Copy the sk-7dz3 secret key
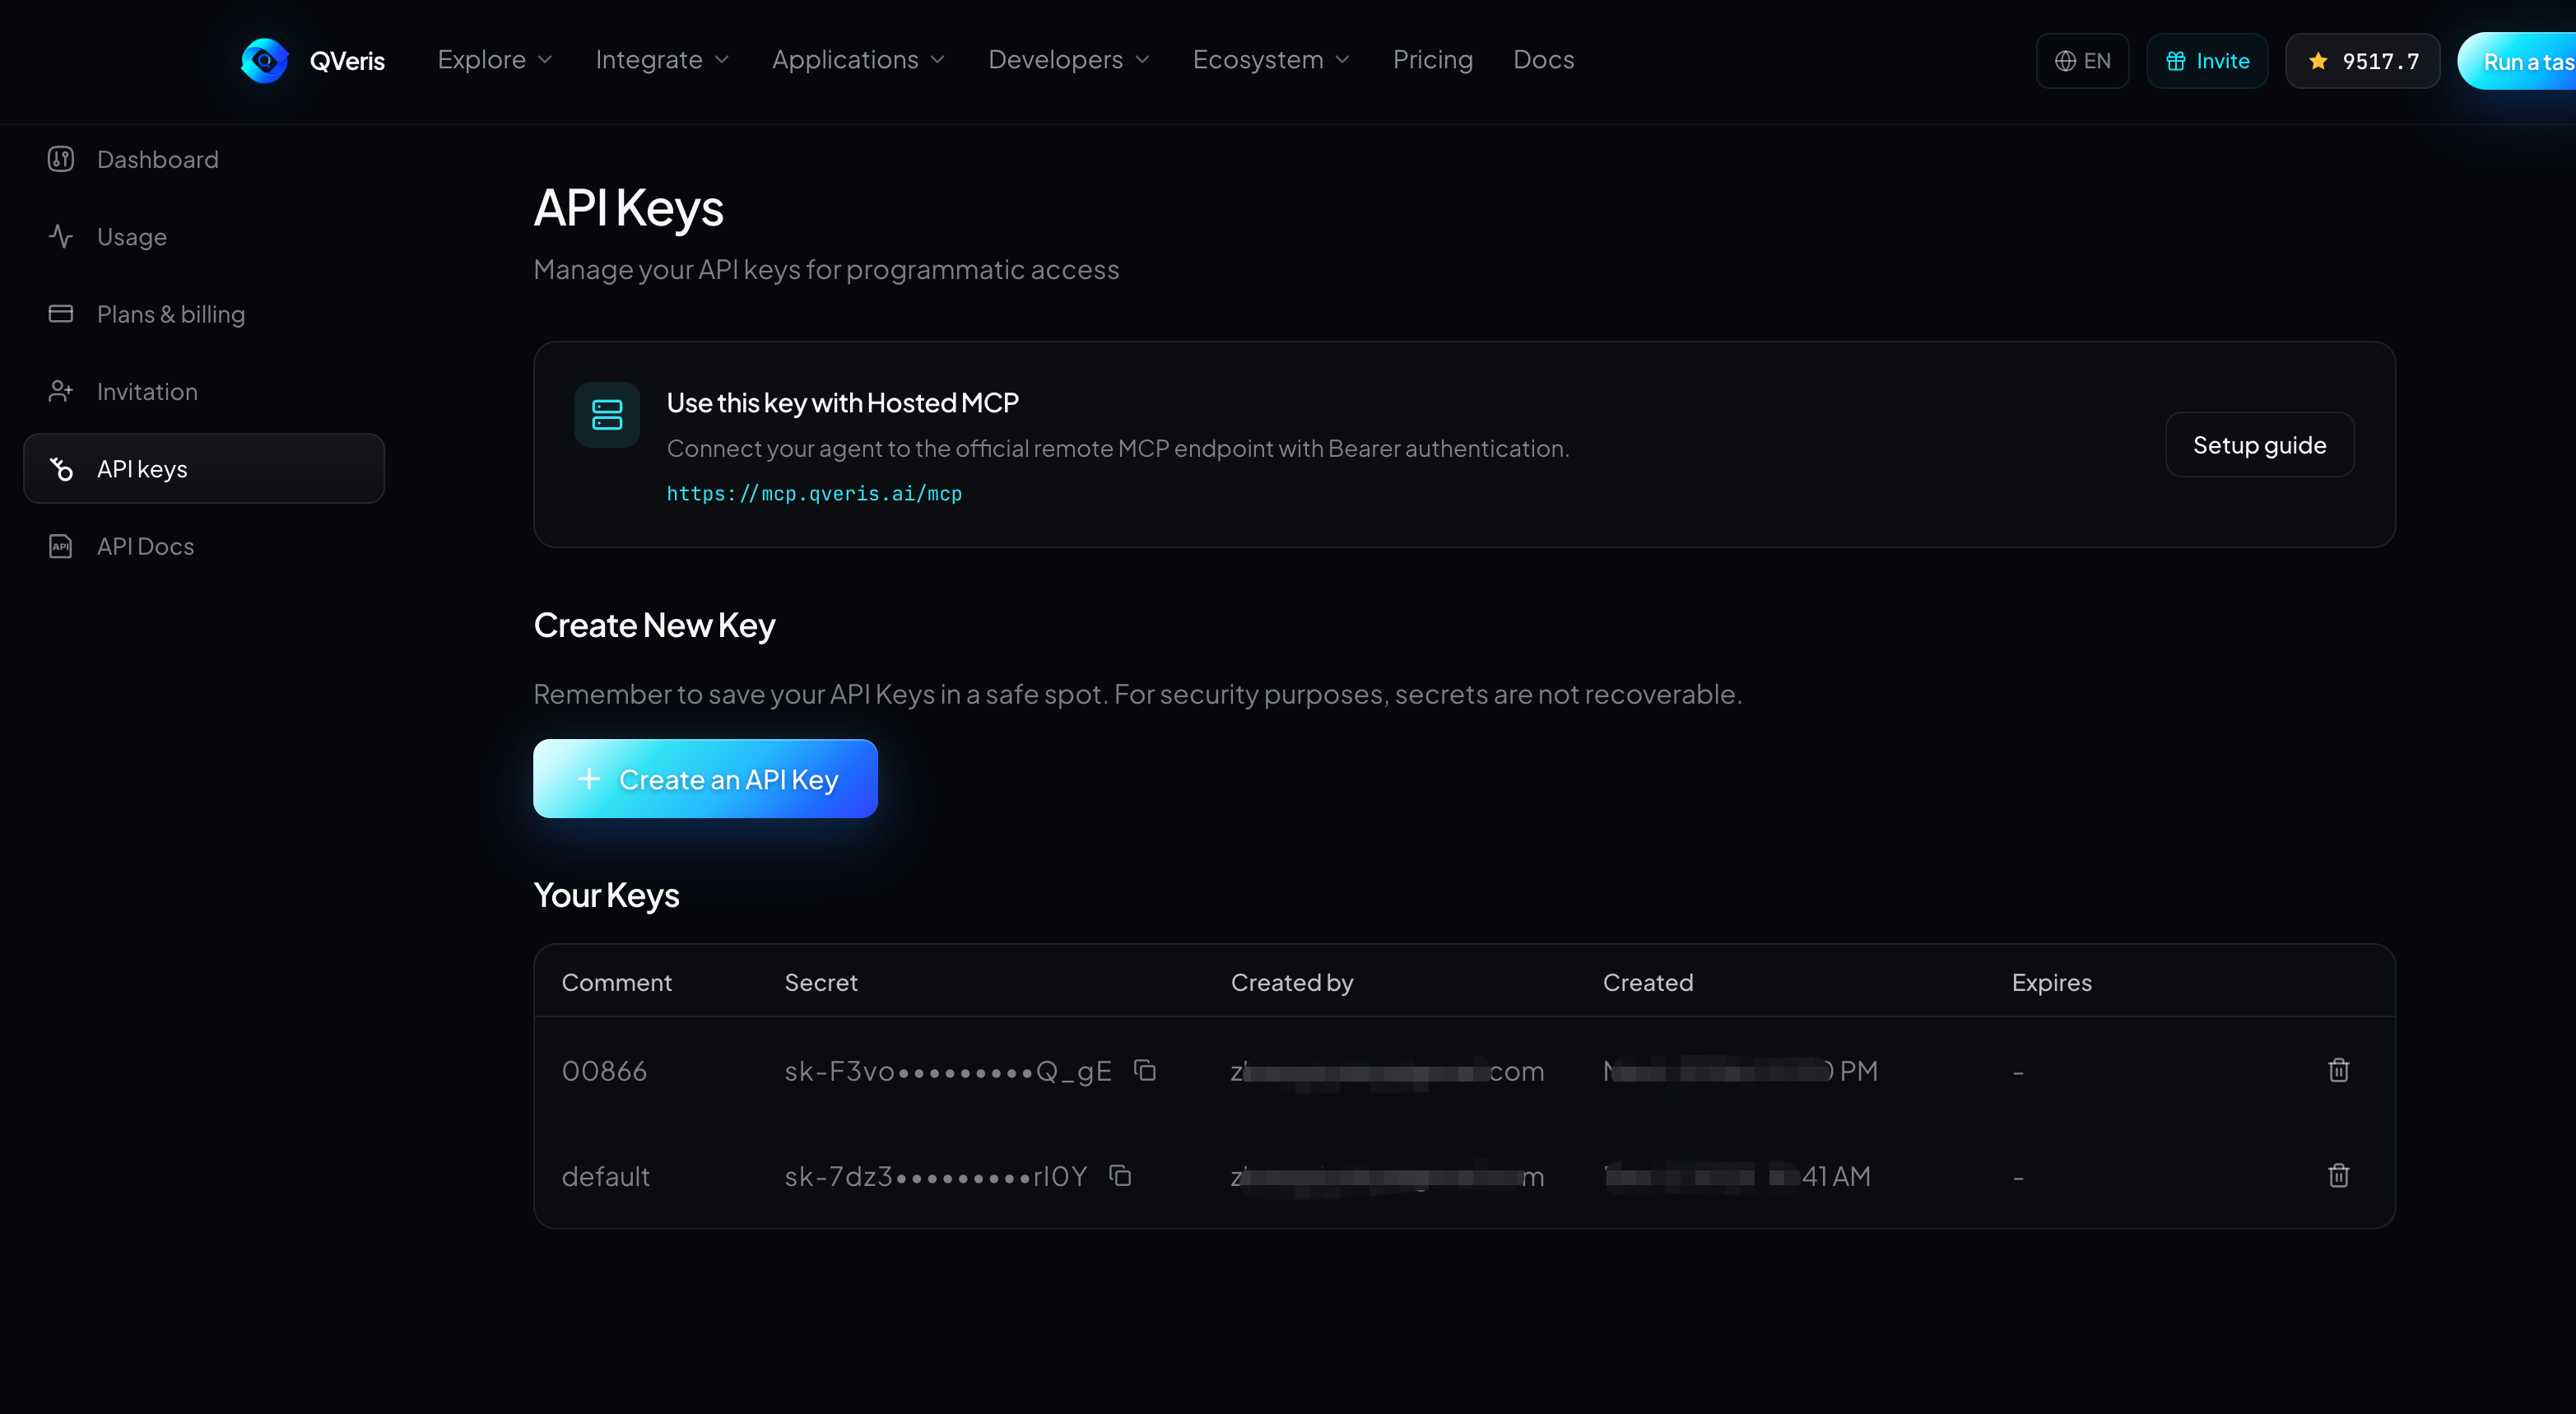 [x=1120, y=1175]
